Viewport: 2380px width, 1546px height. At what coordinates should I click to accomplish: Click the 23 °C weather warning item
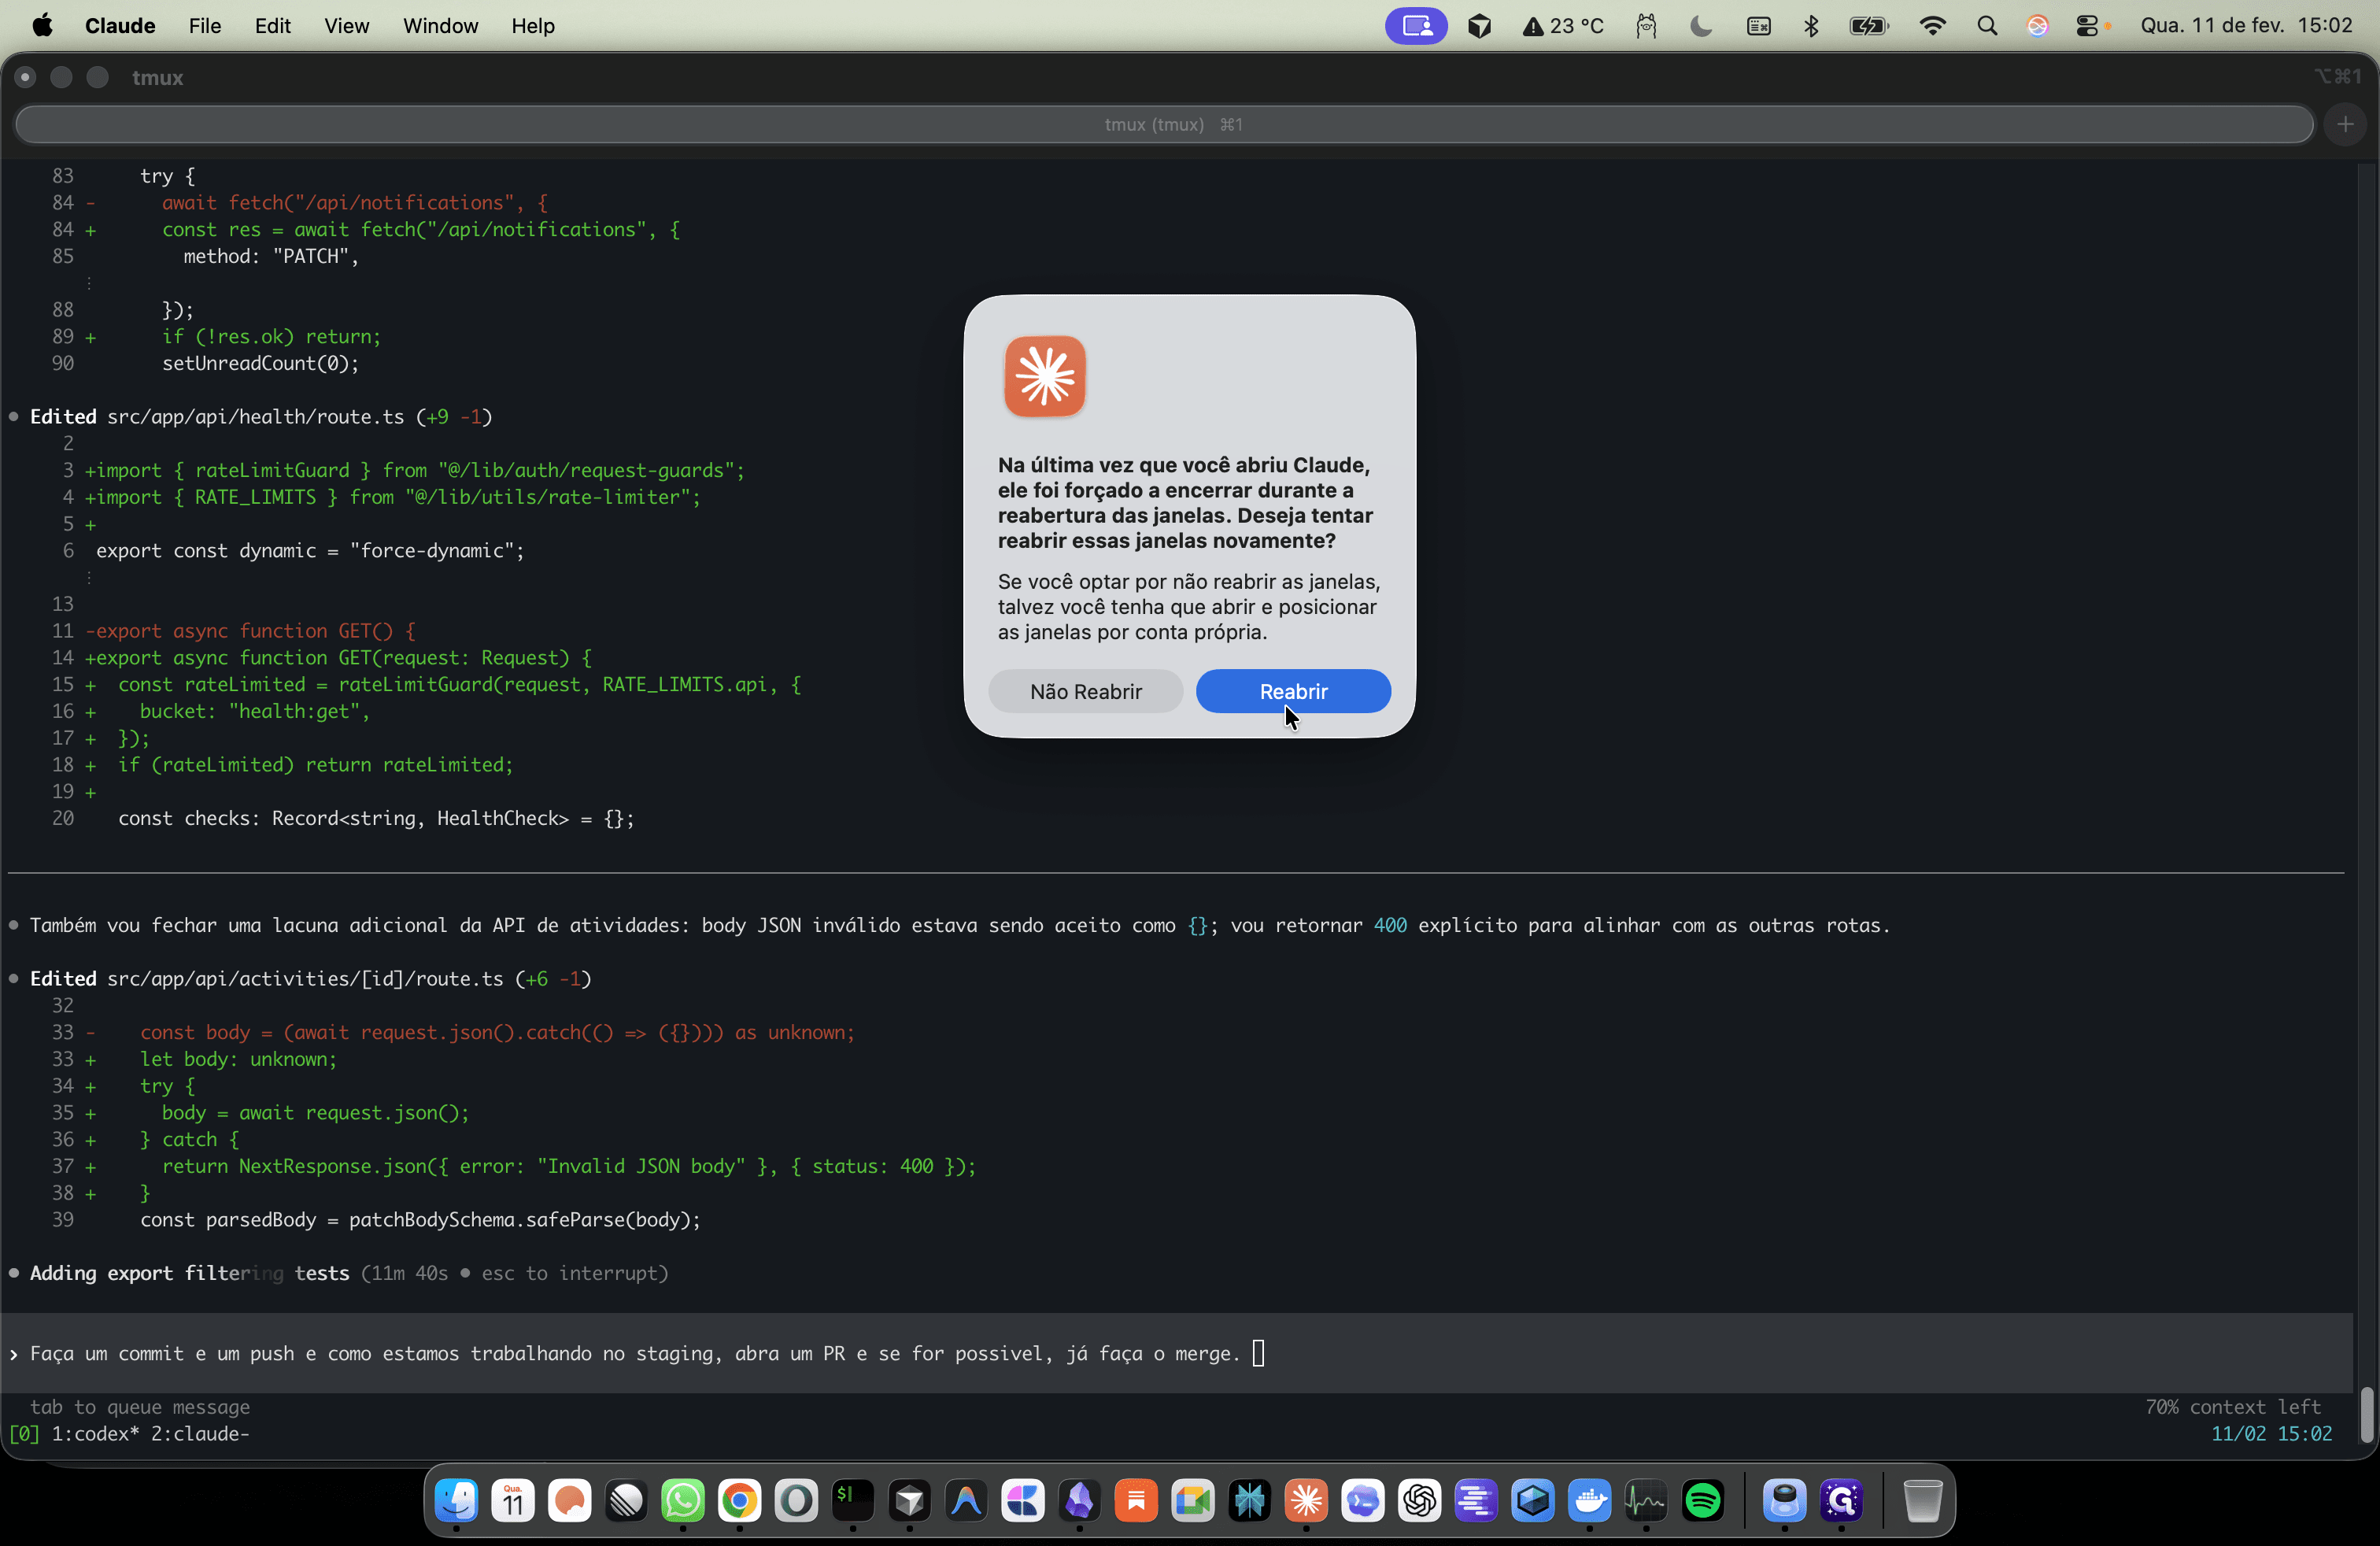tap(1563, 26)
